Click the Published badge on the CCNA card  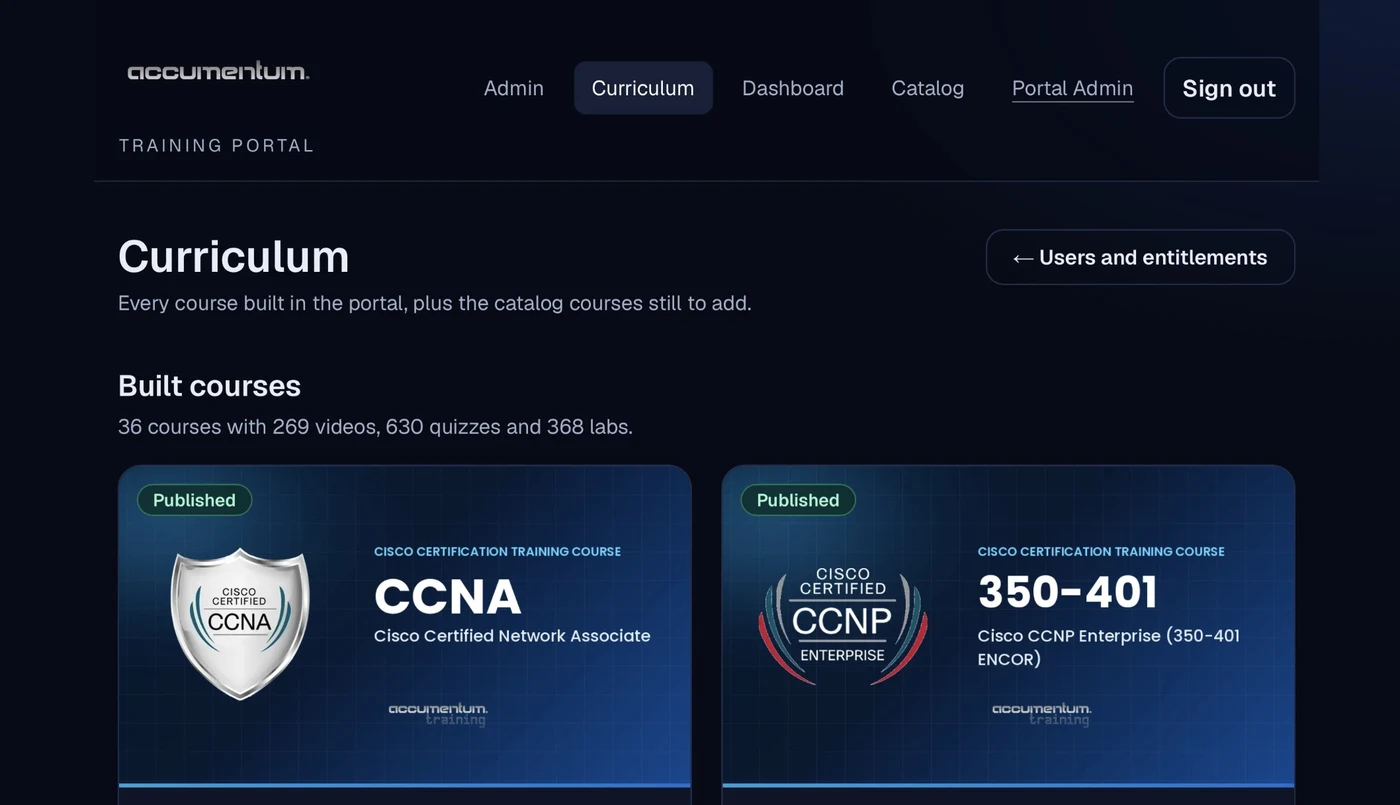194,500
